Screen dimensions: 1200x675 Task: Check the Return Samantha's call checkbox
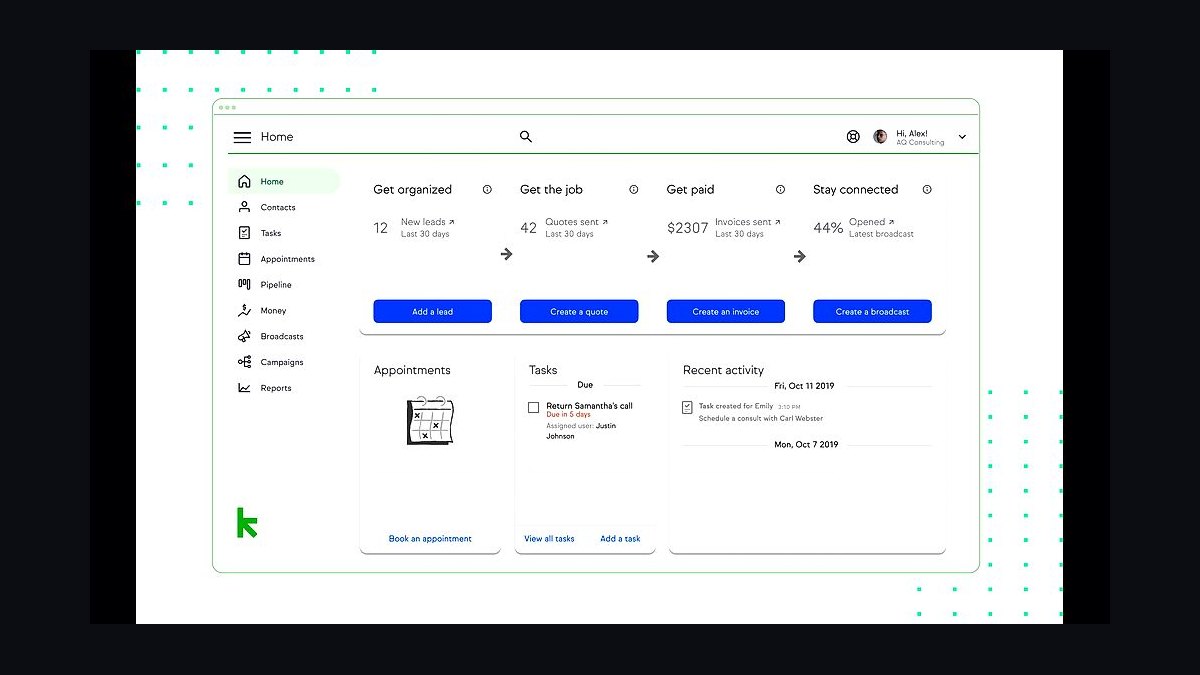pyautogui.click(x=533, y=407)
